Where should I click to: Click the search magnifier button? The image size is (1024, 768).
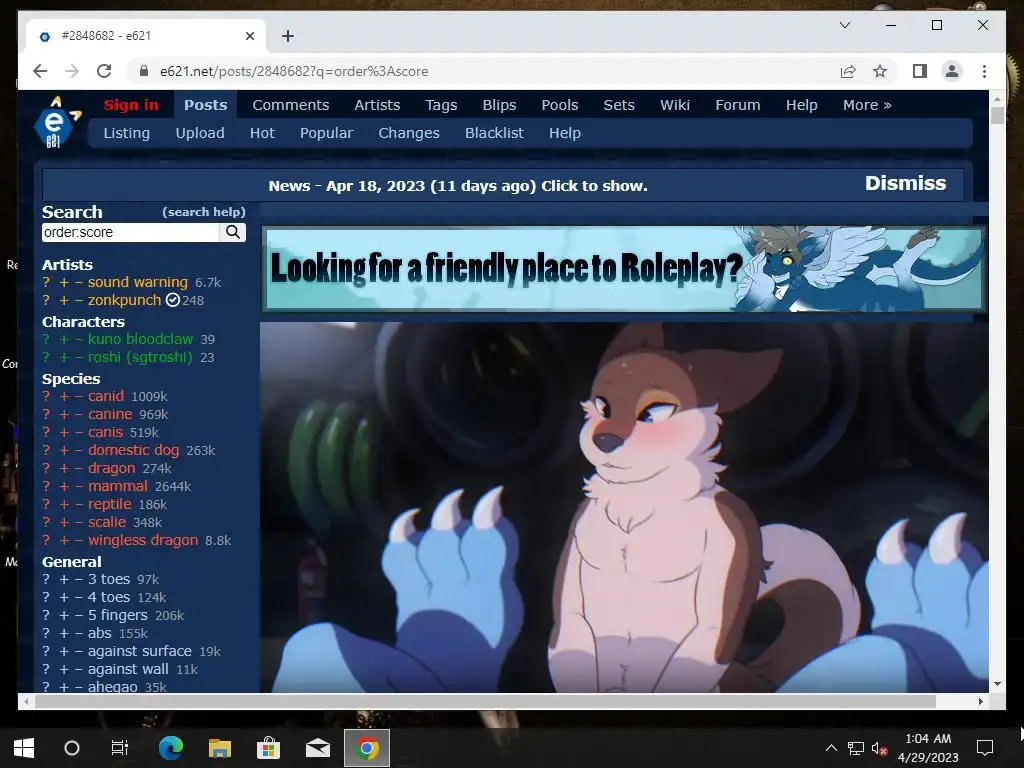point(233,232)
